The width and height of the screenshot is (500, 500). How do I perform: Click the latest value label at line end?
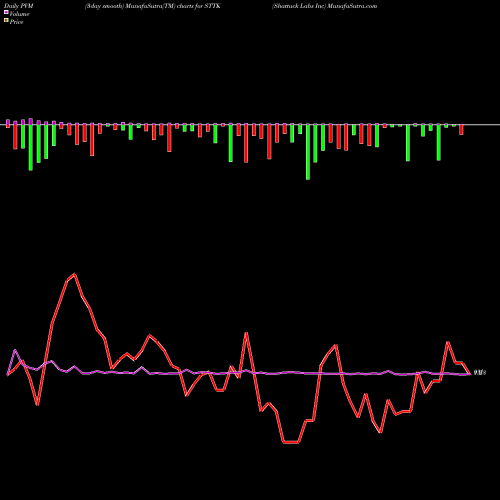480,372
